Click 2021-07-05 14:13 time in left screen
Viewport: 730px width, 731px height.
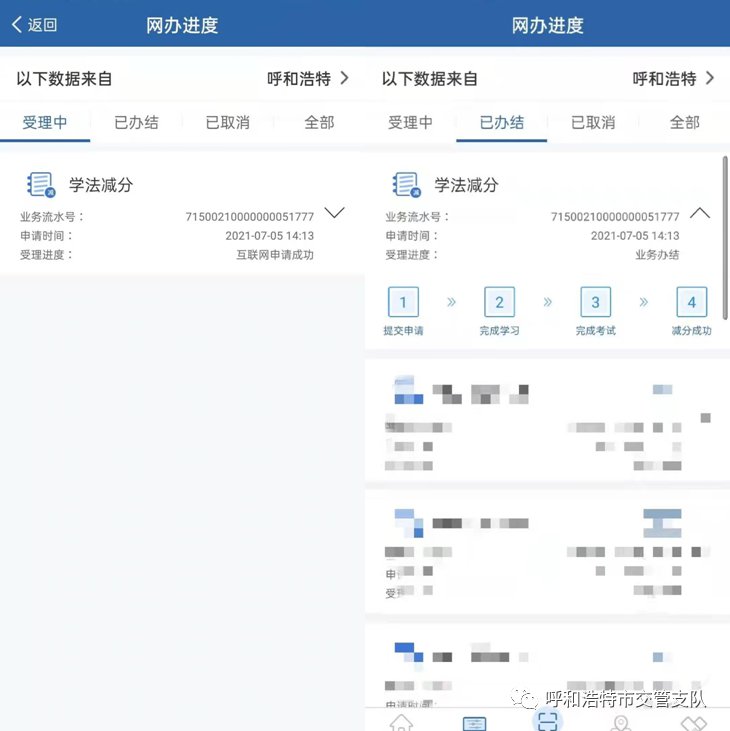[x=269, y=236]
